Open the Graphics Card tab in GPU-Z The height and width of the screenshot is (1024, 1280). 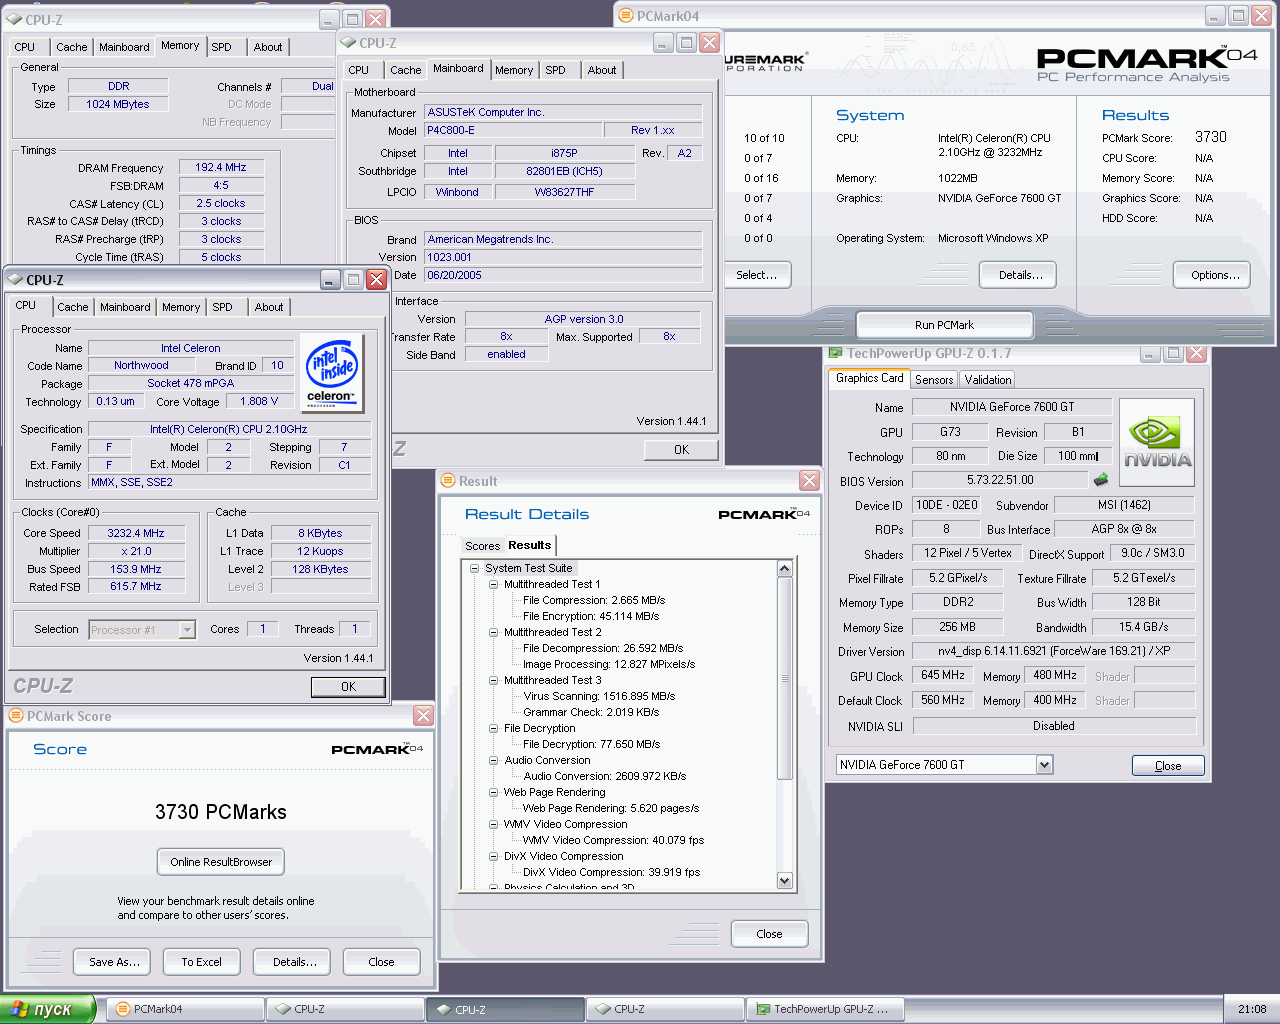point(869,378)
